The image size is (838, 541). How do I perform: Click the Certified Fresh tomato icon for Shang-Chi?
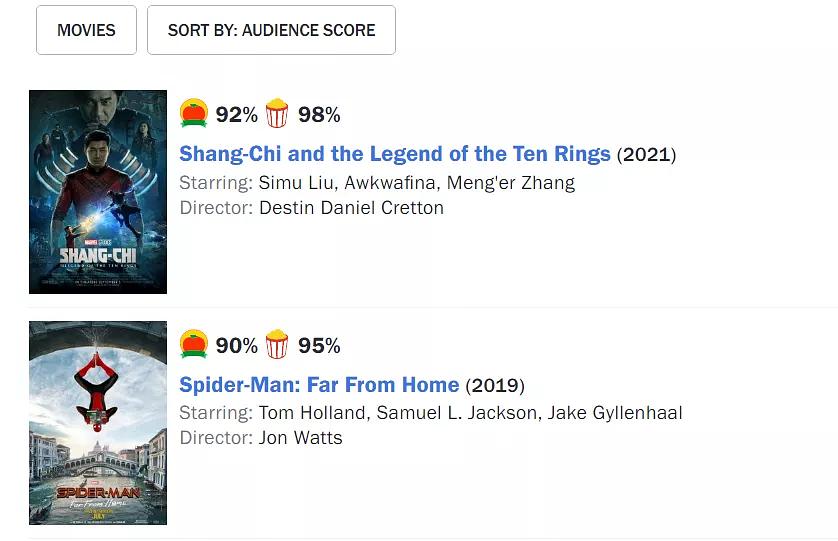194,114
